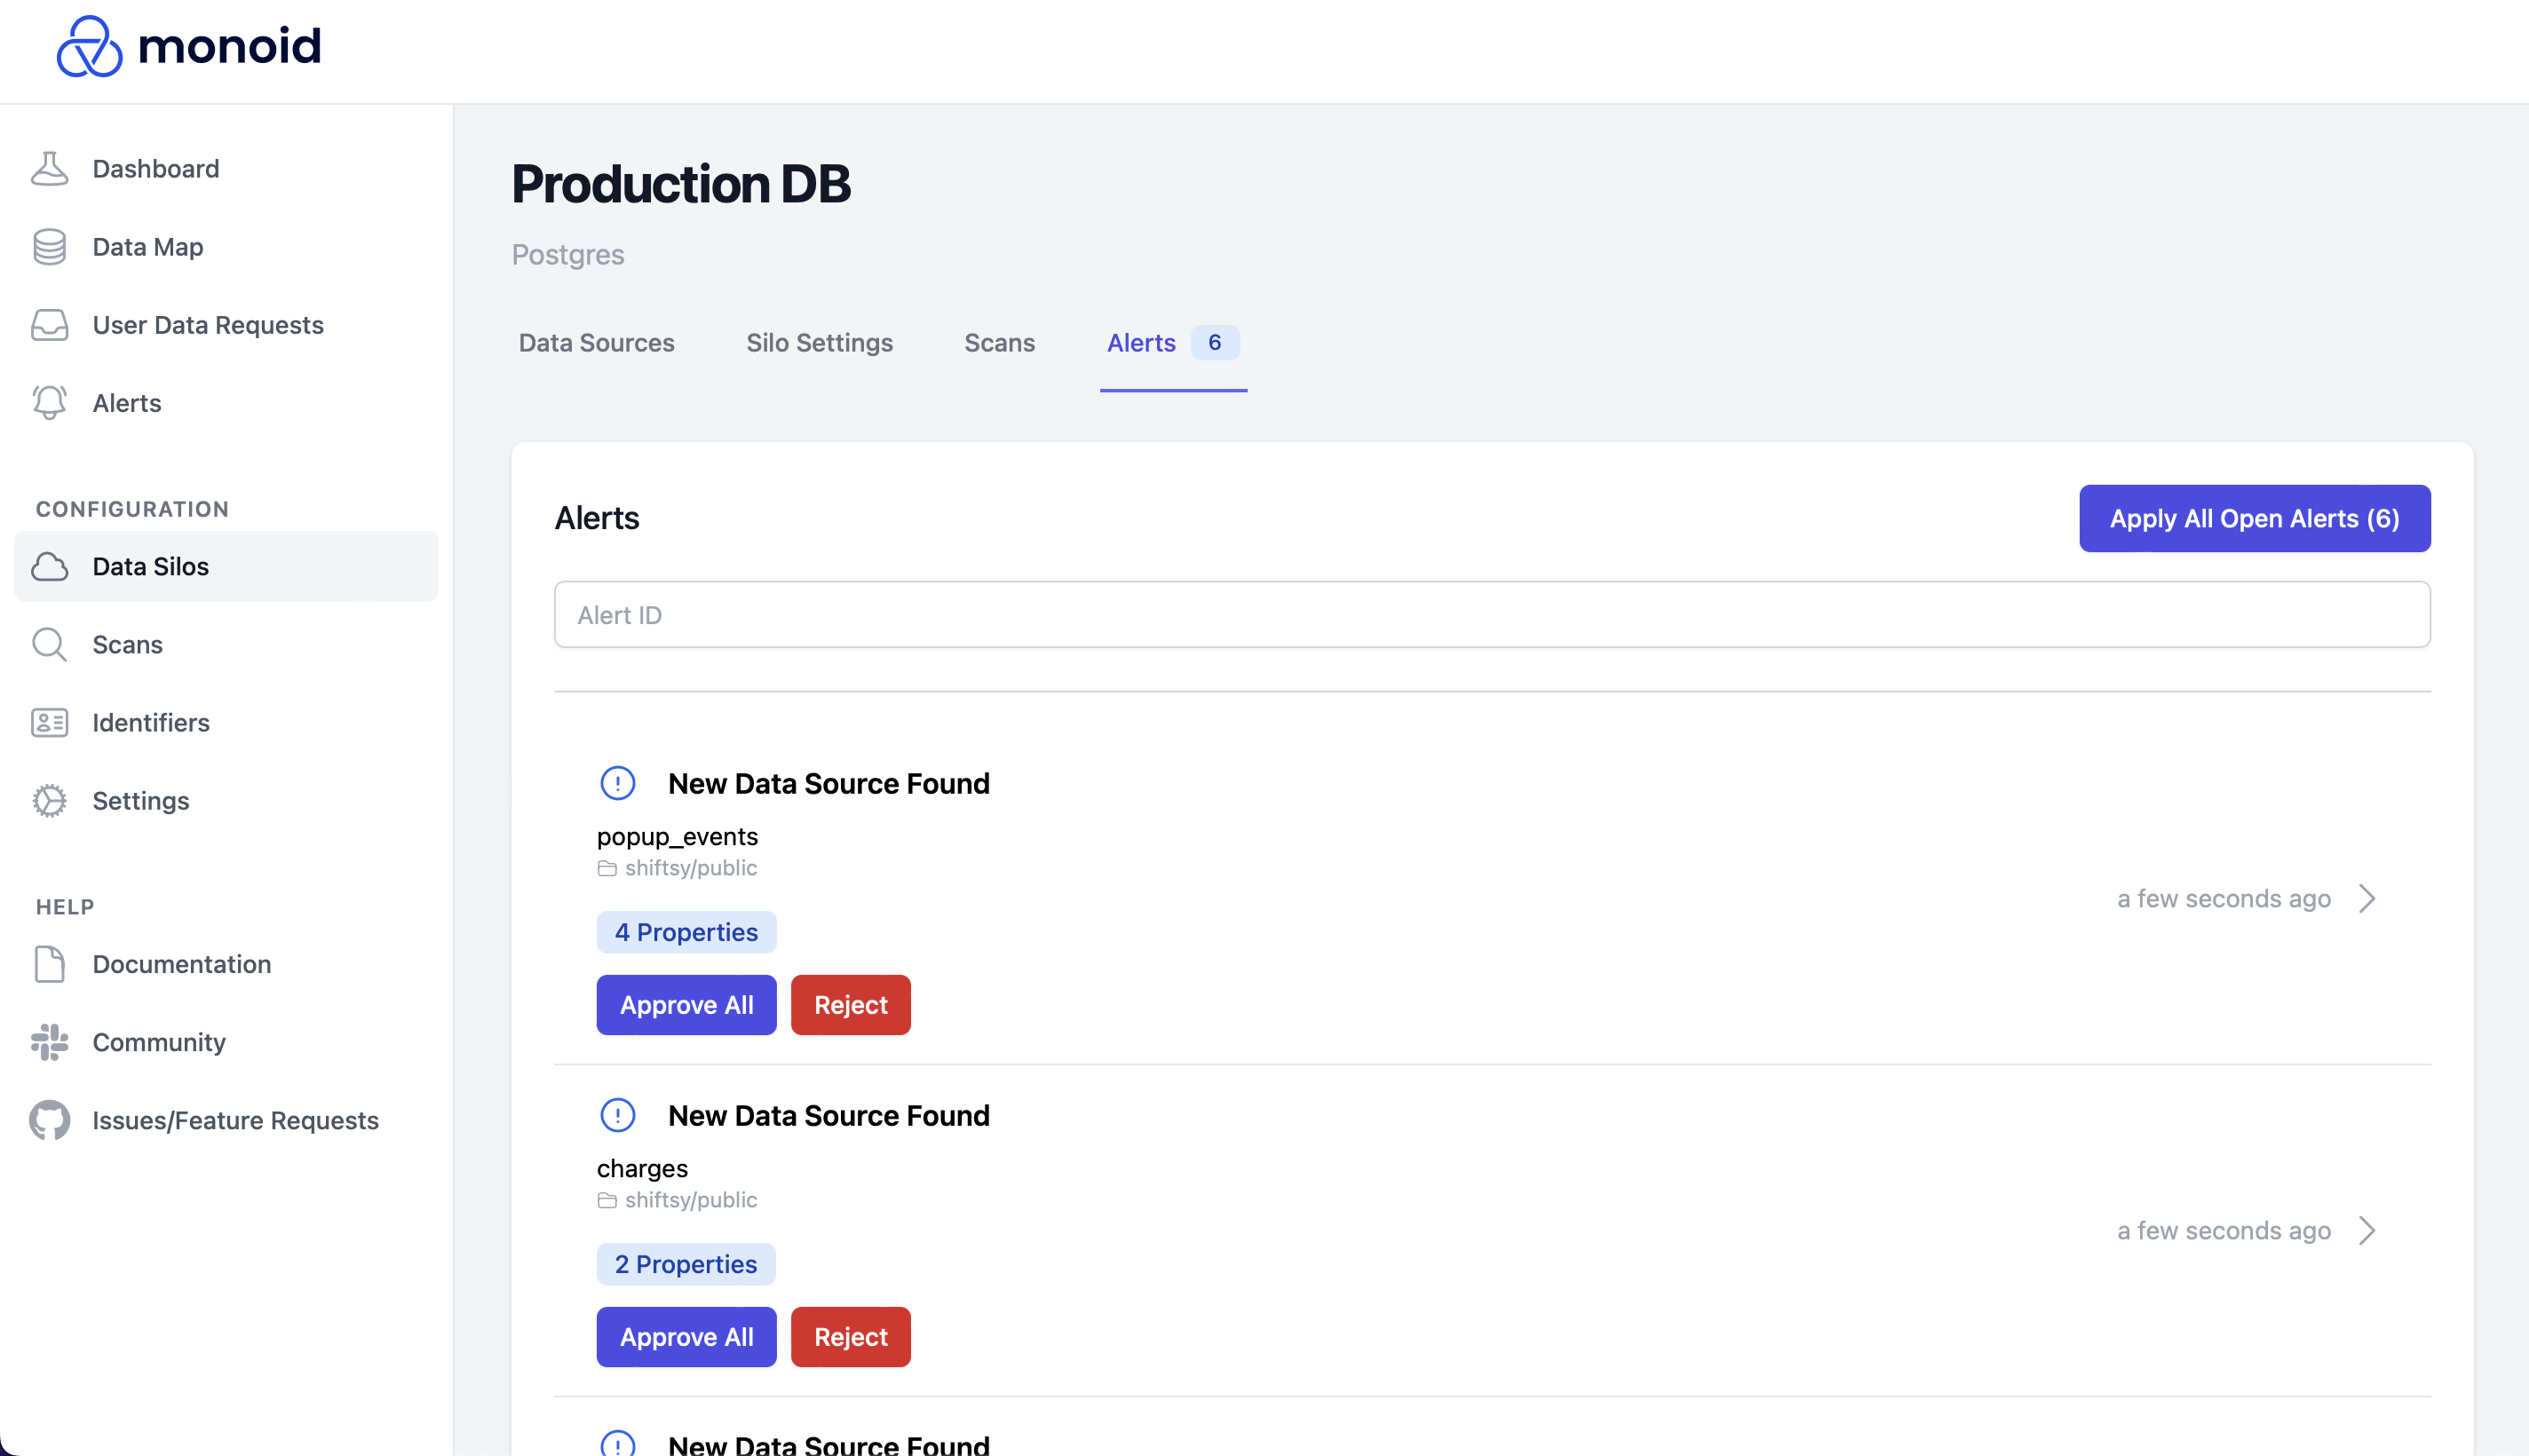Open Issues/Feature Requests link
The height and width of the screenshot is (1456, 2529).
pos(226,1120)
